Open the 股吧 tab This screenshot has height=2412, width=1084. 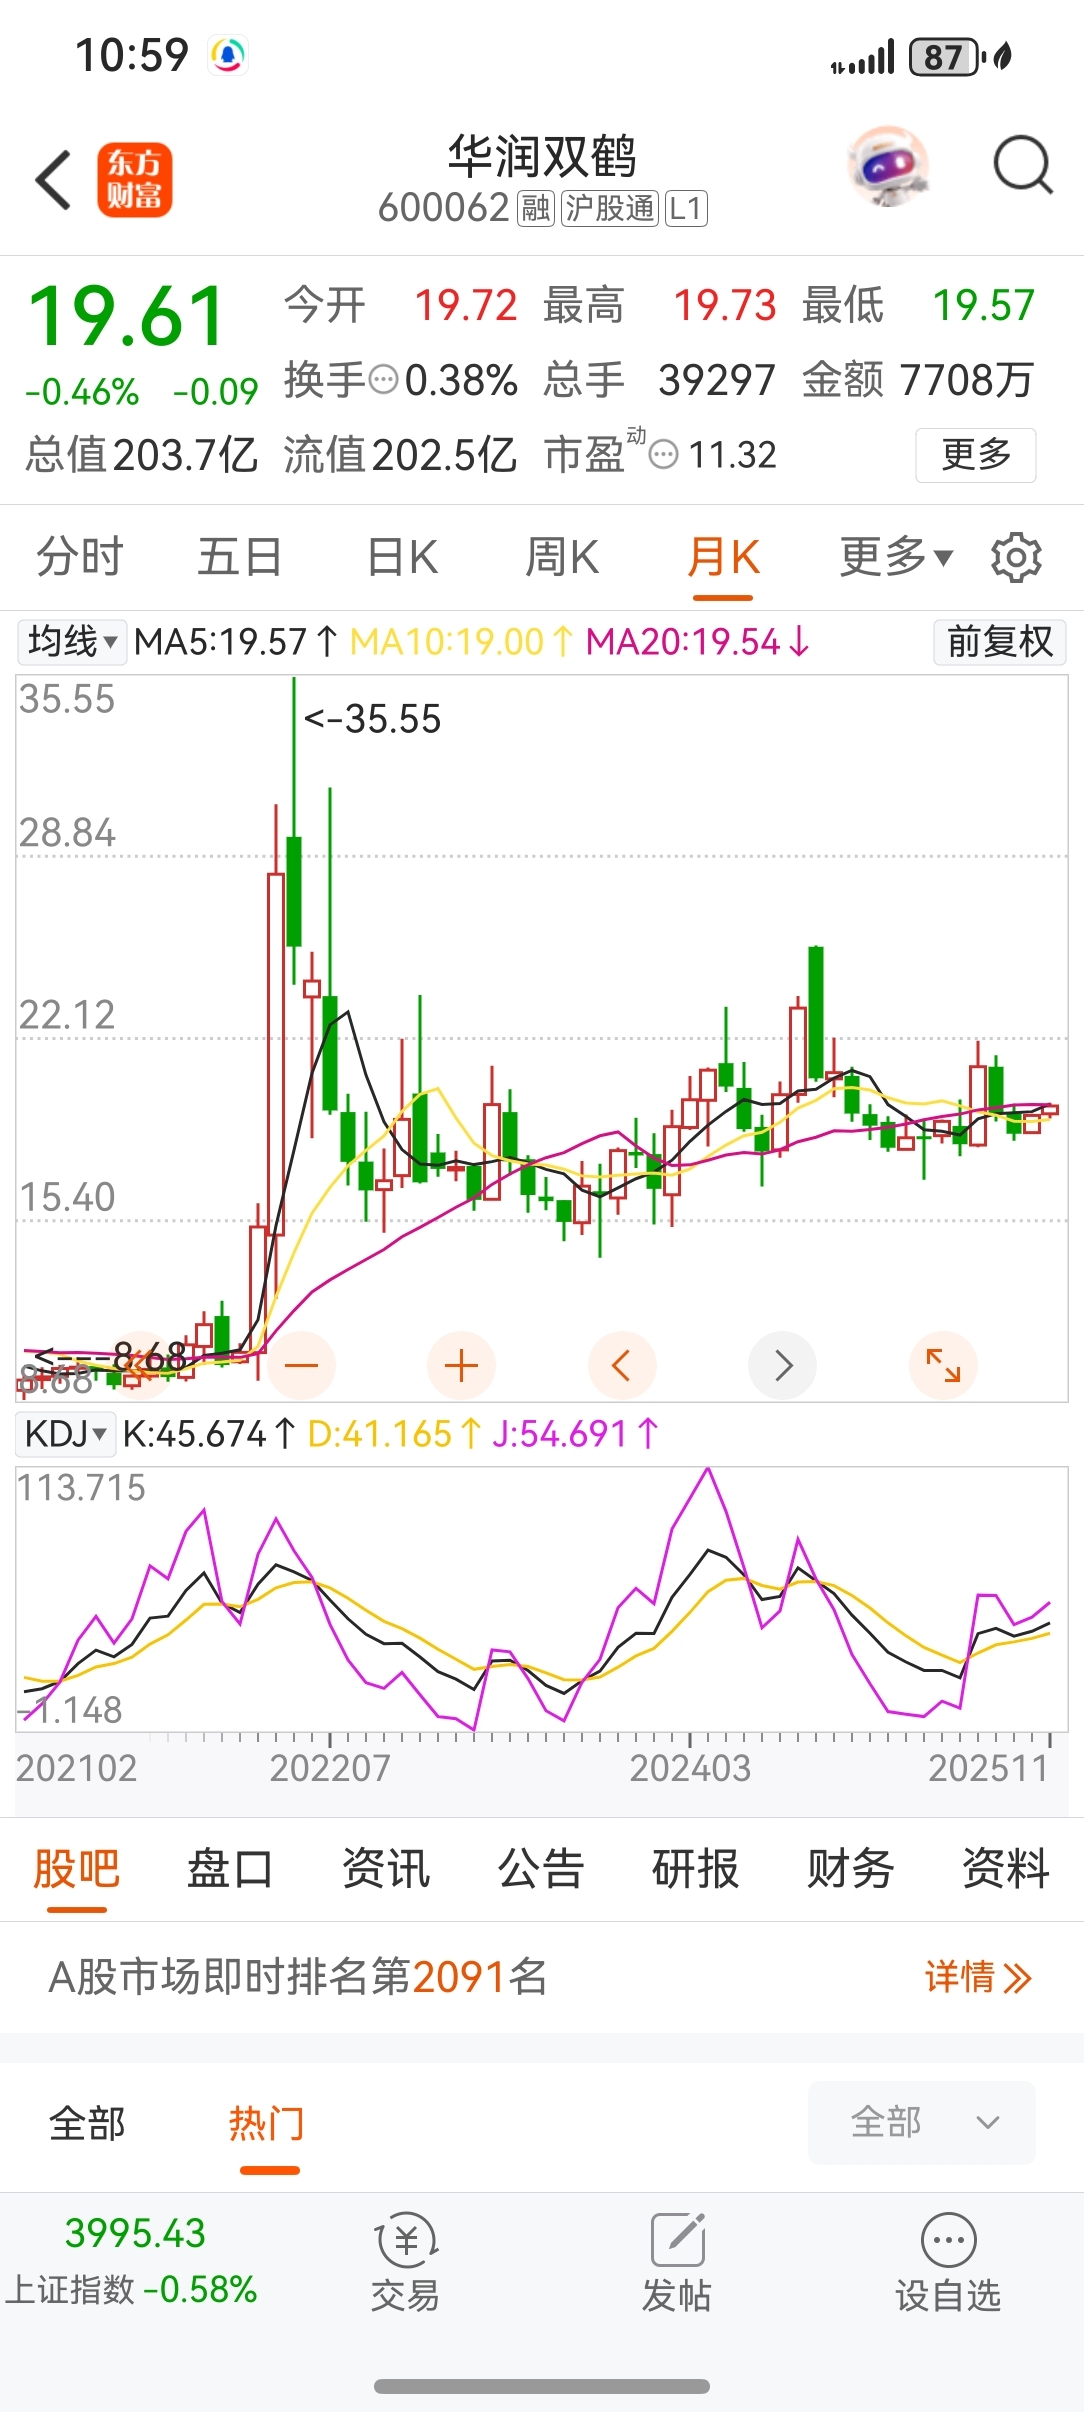(77, 1868)
